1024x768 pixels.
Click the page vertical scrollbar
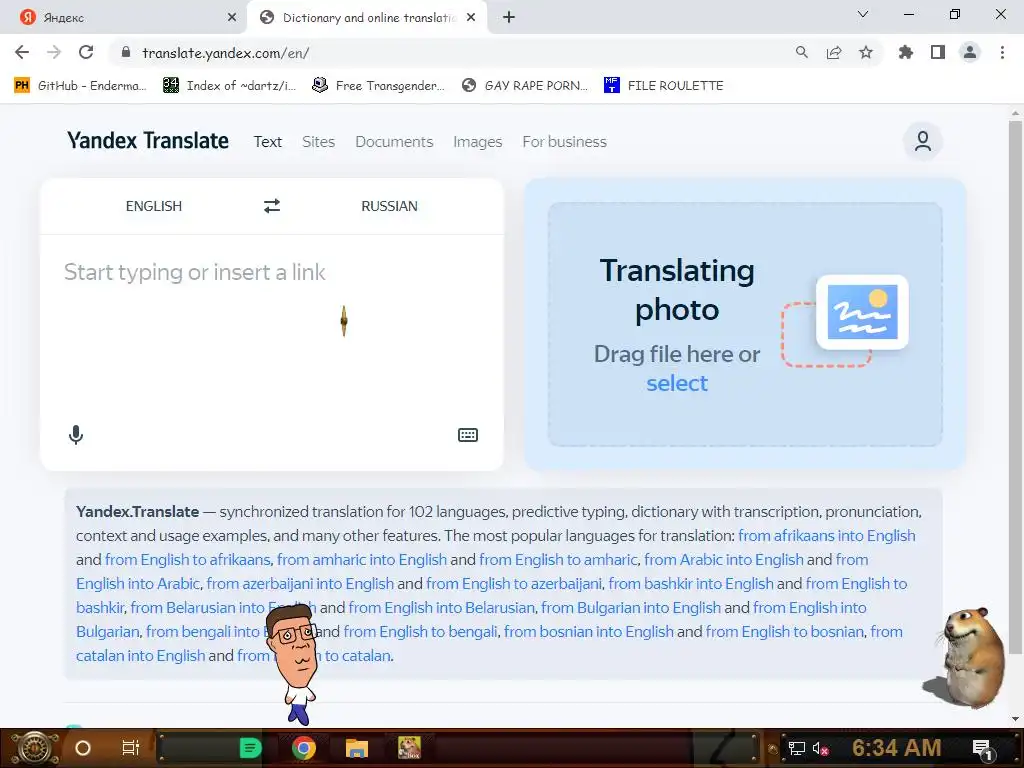(x=1015, y=385)
